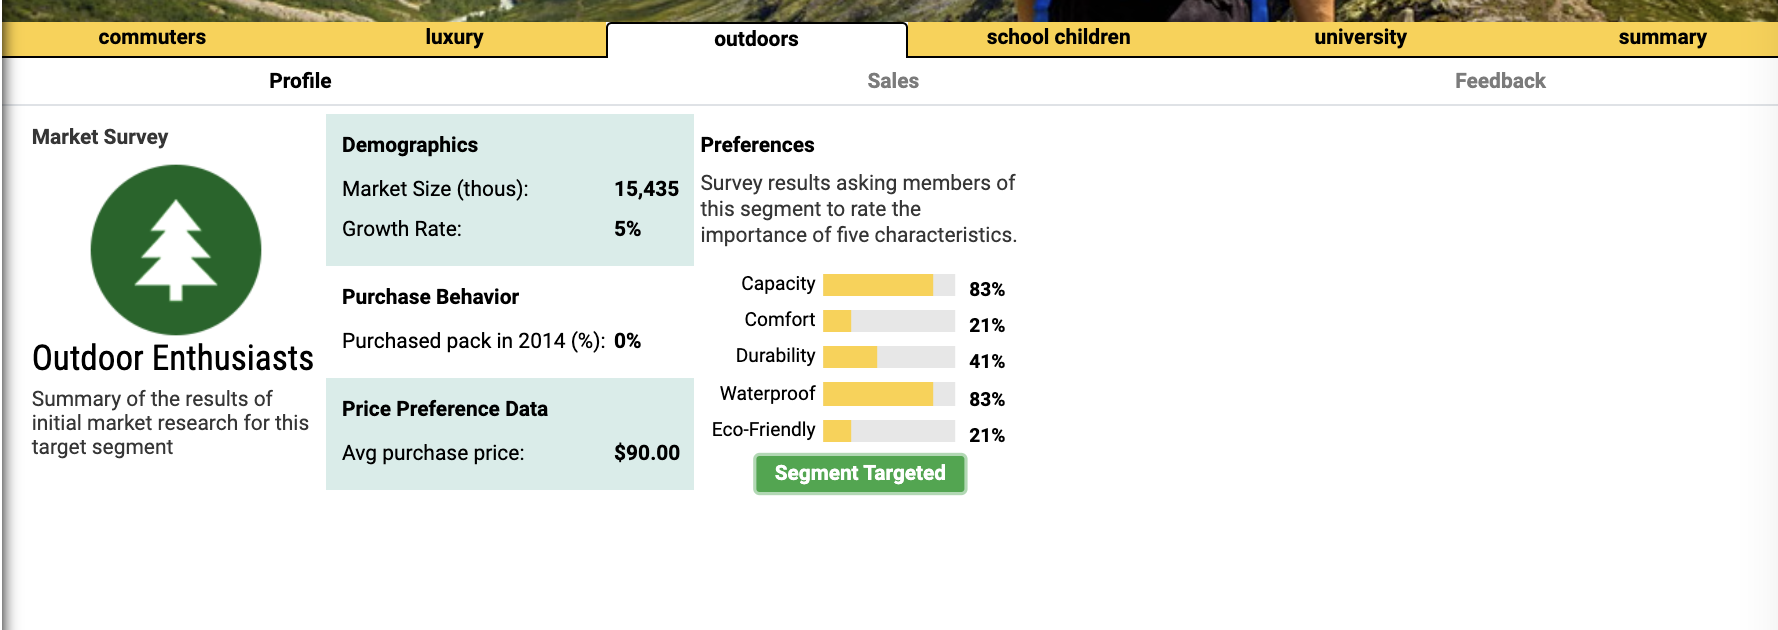Open the Profile section

(297, 81)
